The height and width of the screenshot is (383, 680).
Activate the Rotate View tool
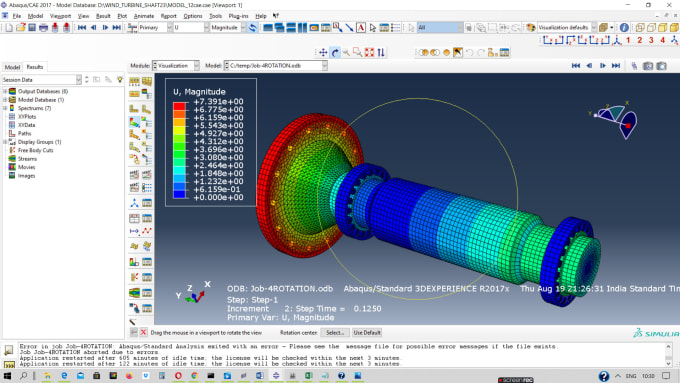point(335,52)
